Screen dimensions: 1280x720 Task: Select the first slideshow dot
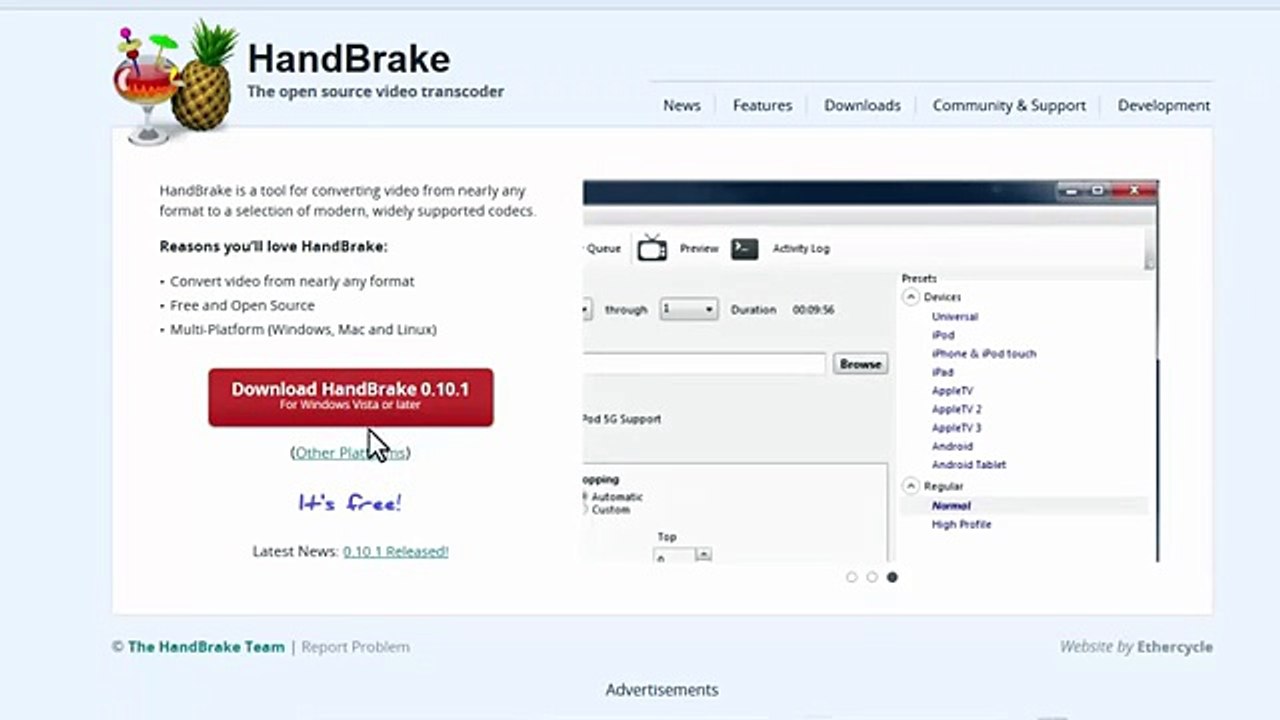coord(852,577)
